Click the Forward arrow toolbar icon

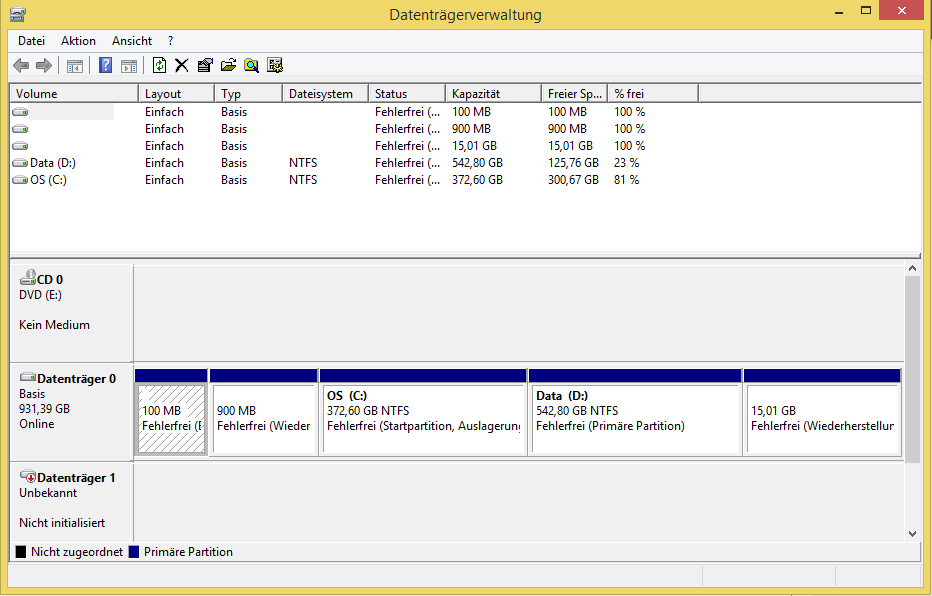point(44,65)
